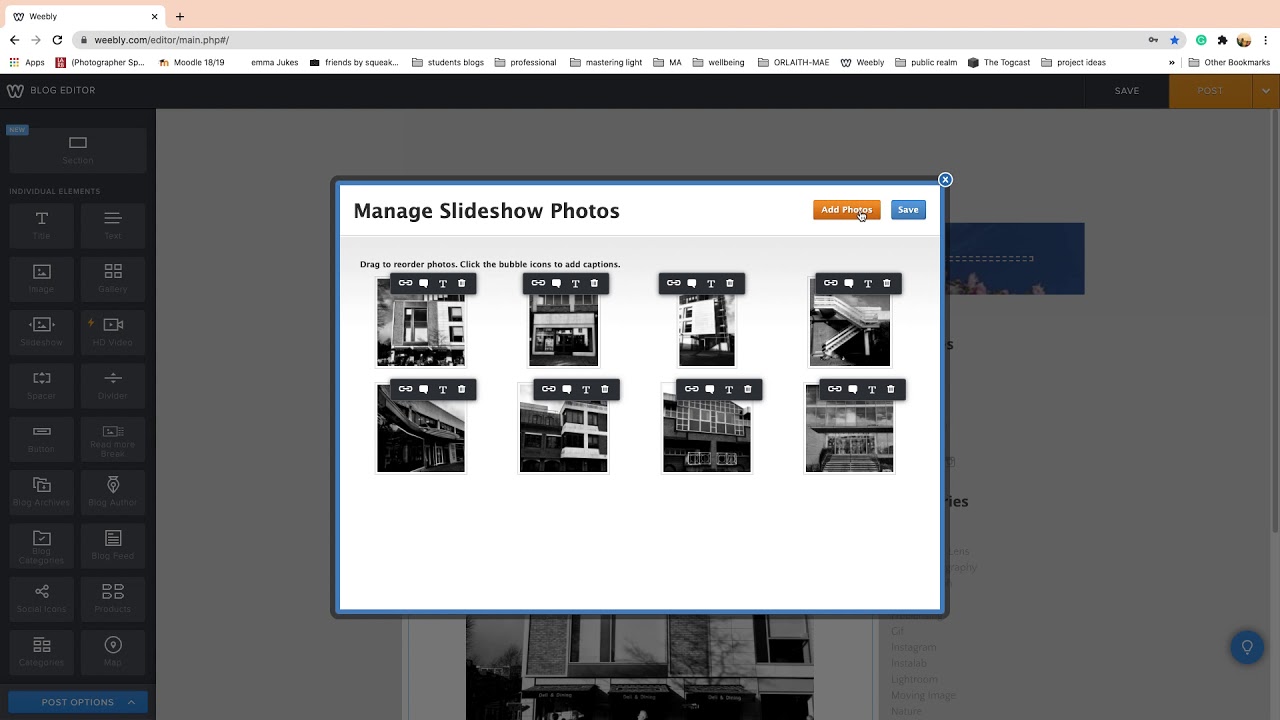
Task: Select the Blog Author element
Action: pyautogui.click(x=113, y=491)
